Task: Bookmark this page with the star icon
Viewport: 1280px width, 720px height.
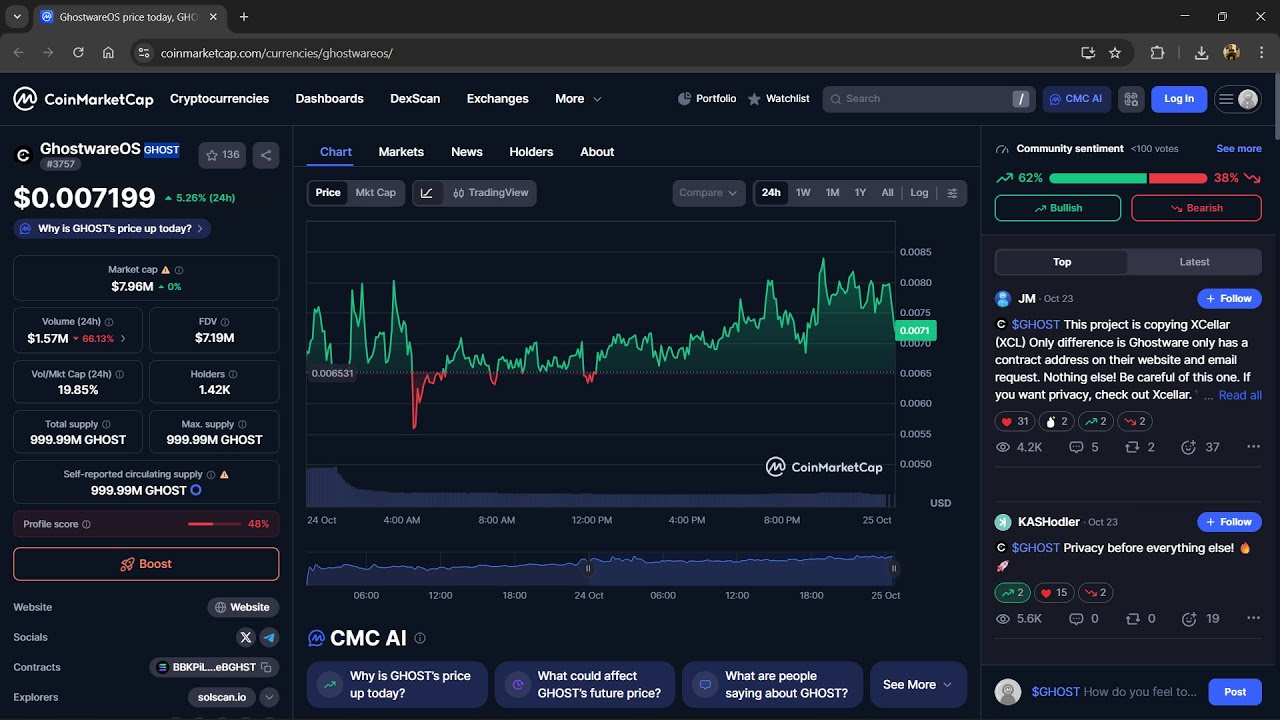Action: click(1115, 53)
